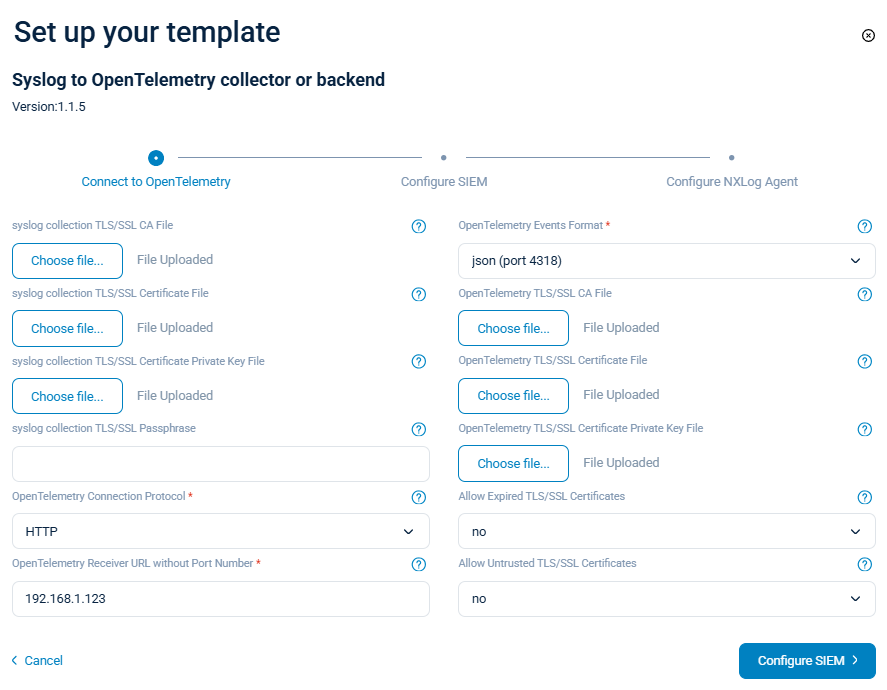Cancel the template setup

pos(37,661)
